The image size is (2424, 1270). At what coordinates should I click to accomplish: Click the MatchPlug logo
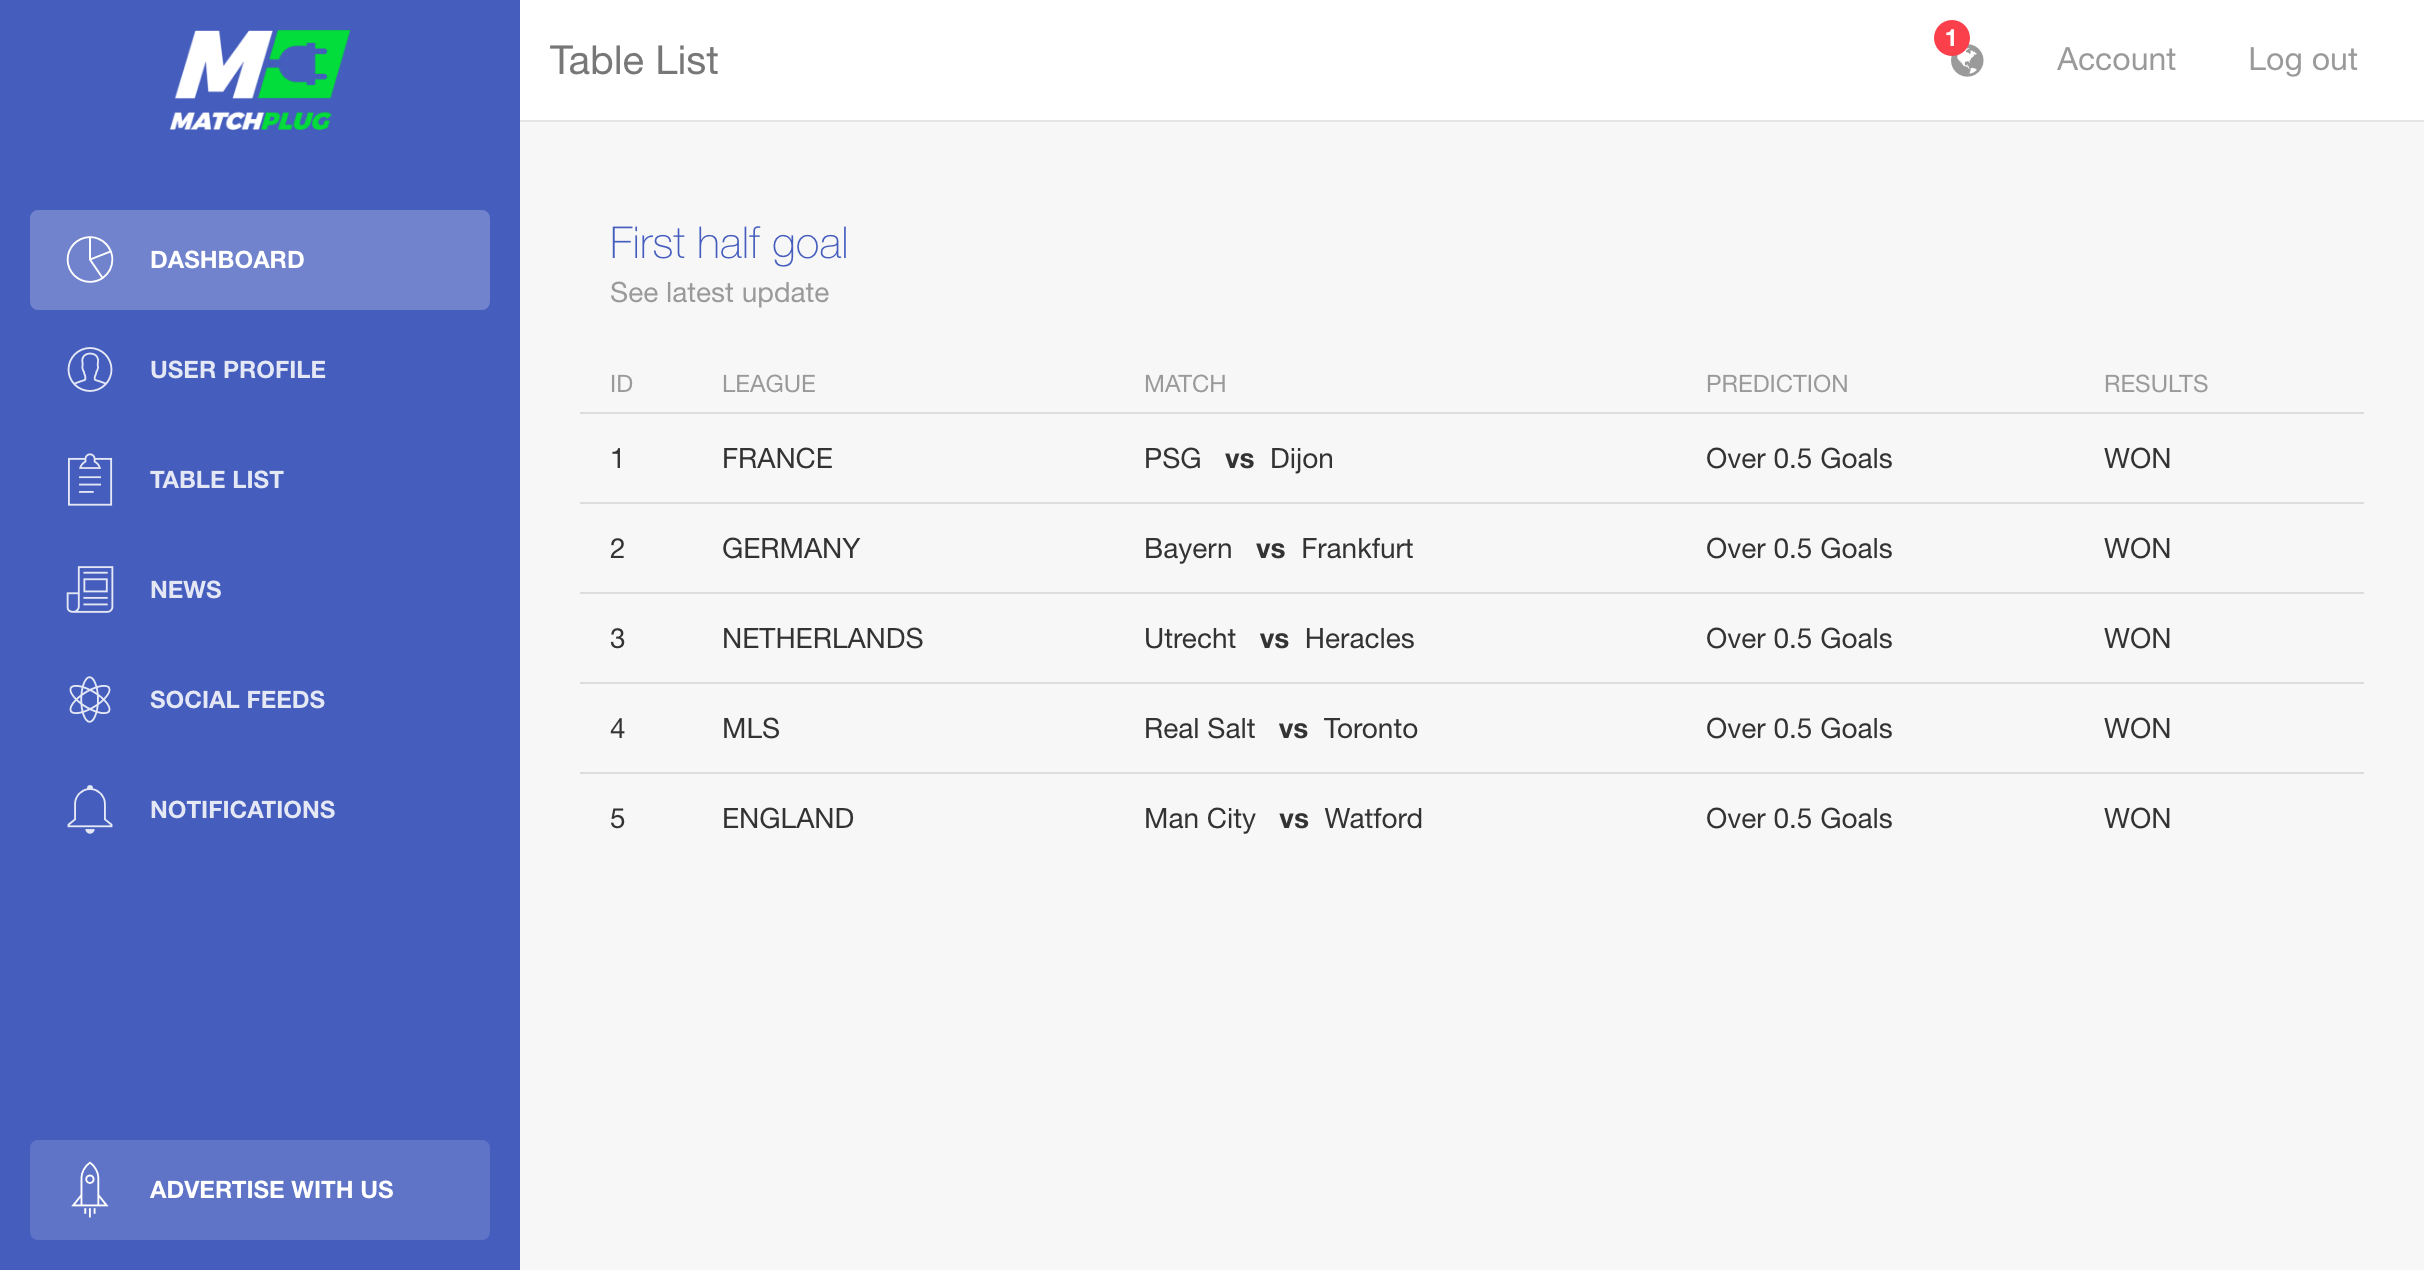pyautogui.click(x=259, y=81)
